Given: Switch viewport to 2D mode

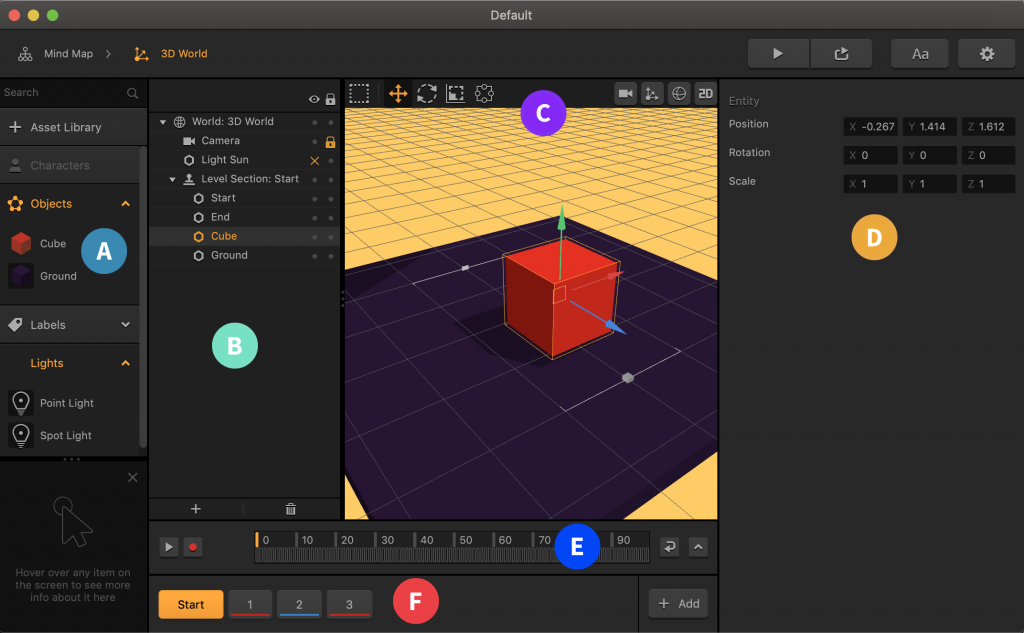Looking at the screenshot, I should [x=706, y=93].
